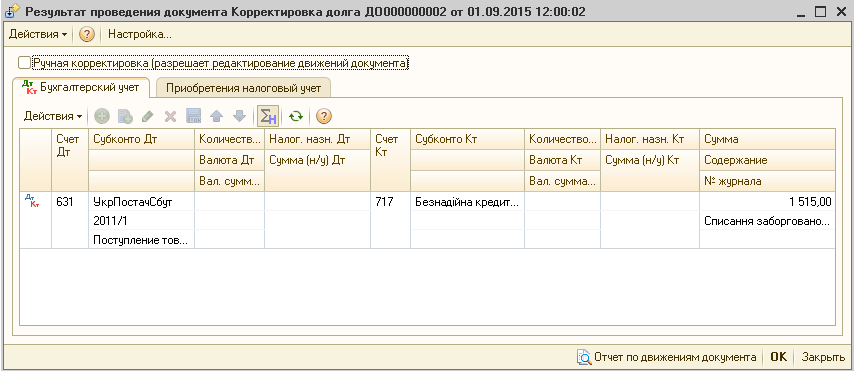Switch to Приобретения налоговый учет tab
Viewport: 854px width, 371px height.
243,88
